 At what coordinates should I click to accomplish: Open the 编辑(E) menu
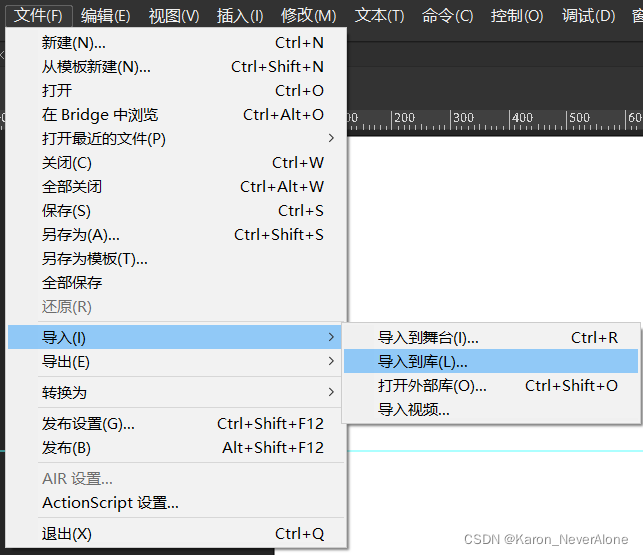pyautogui.click(x=105, y=16)
